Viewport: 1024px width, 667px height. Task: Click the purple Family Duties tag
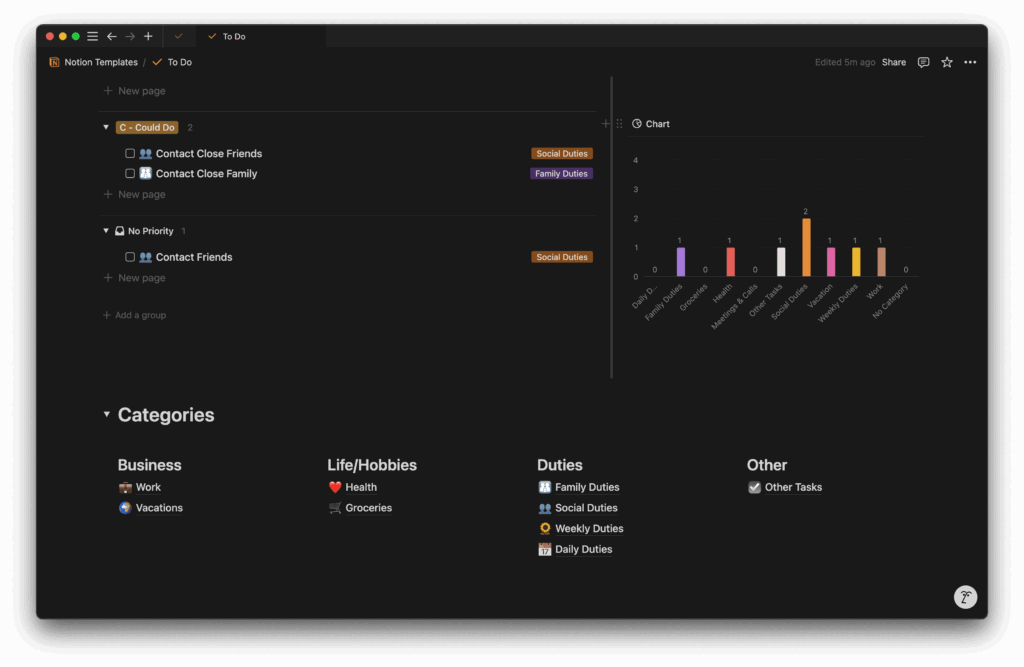click(x=561, y=174)
